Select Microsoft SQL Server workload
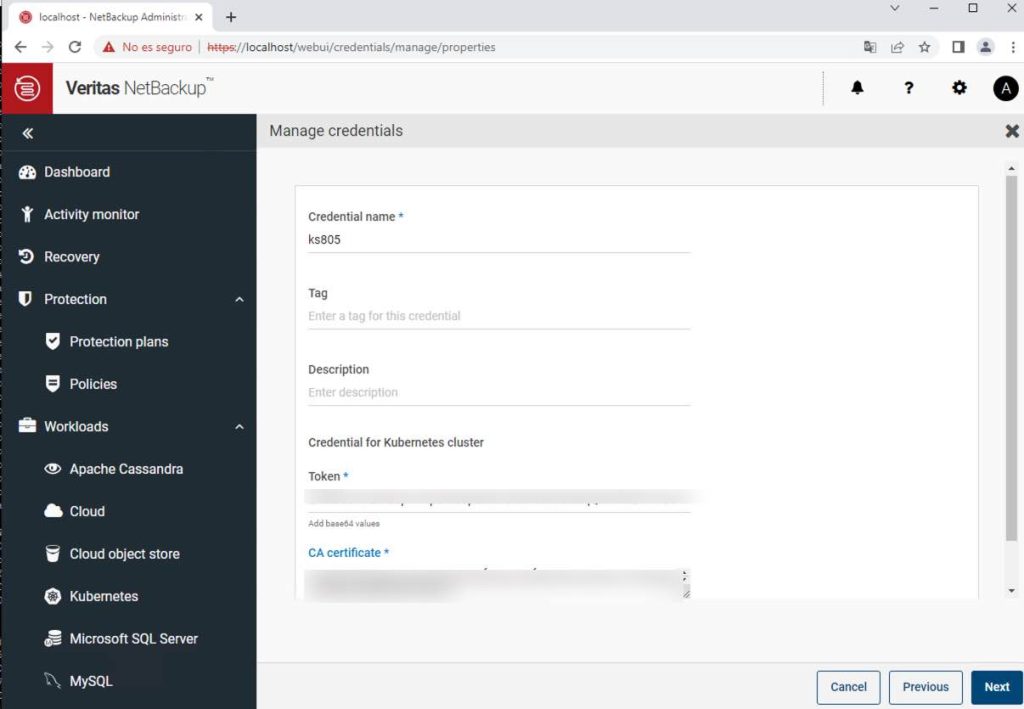Image resolution: width=1024 pixels, height=709 pixels. 134,638
